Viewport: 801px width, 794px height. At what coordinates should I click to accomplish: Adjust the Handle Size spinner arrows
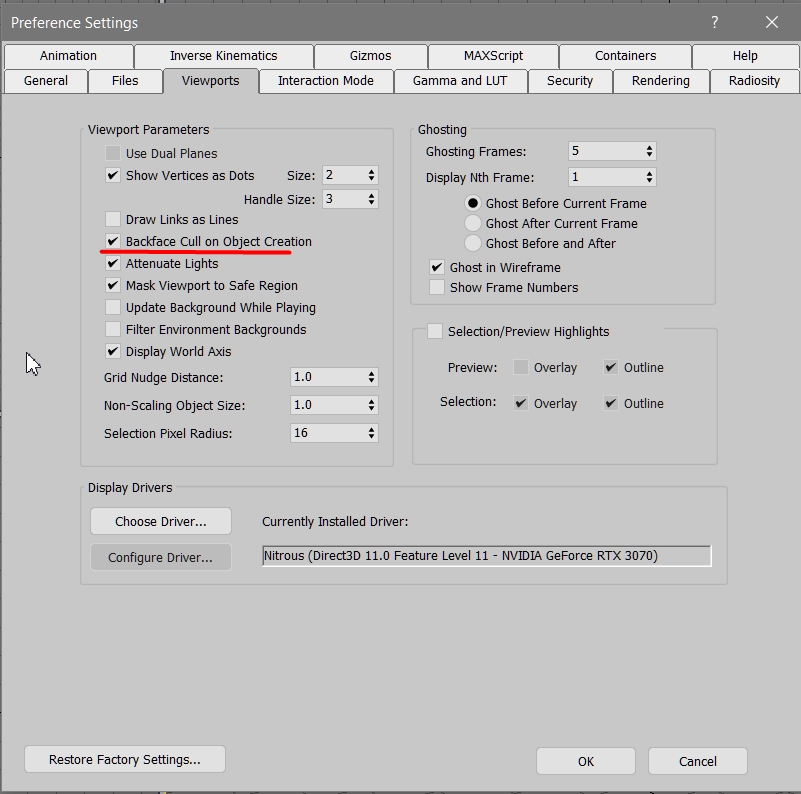pyautogui.click(x=371, y=199)
